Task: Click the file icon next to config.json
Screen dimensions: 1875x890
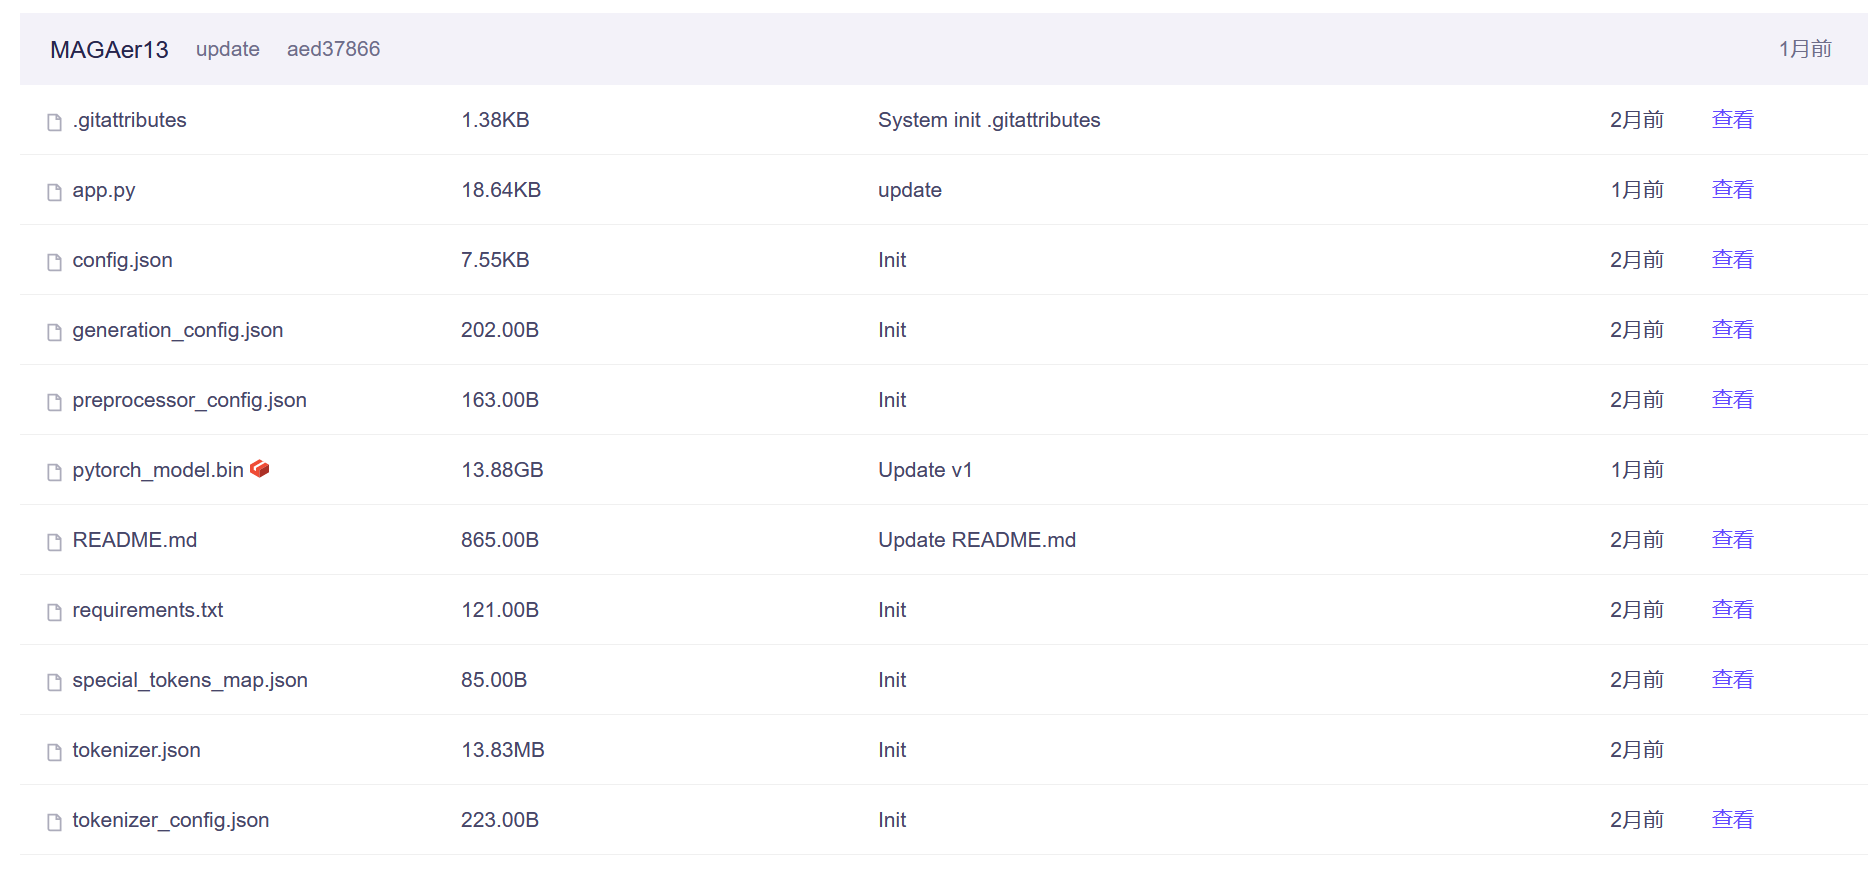Action: tap(54, 262)
